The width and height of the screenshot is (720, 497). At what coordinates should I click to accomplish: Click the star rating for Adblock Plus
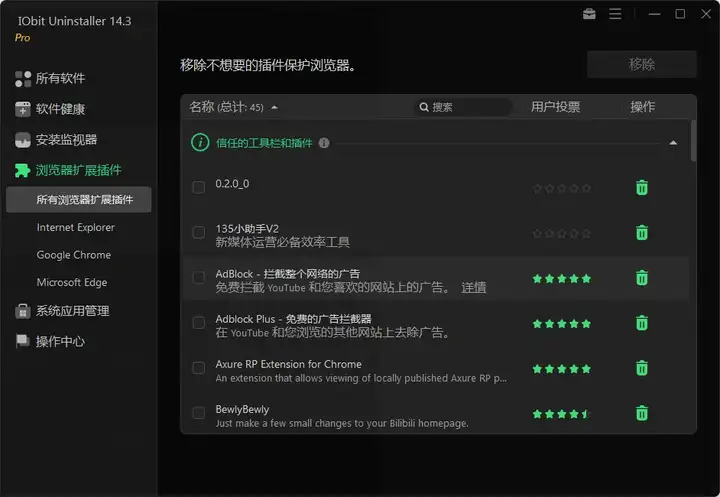coord(562,324)
